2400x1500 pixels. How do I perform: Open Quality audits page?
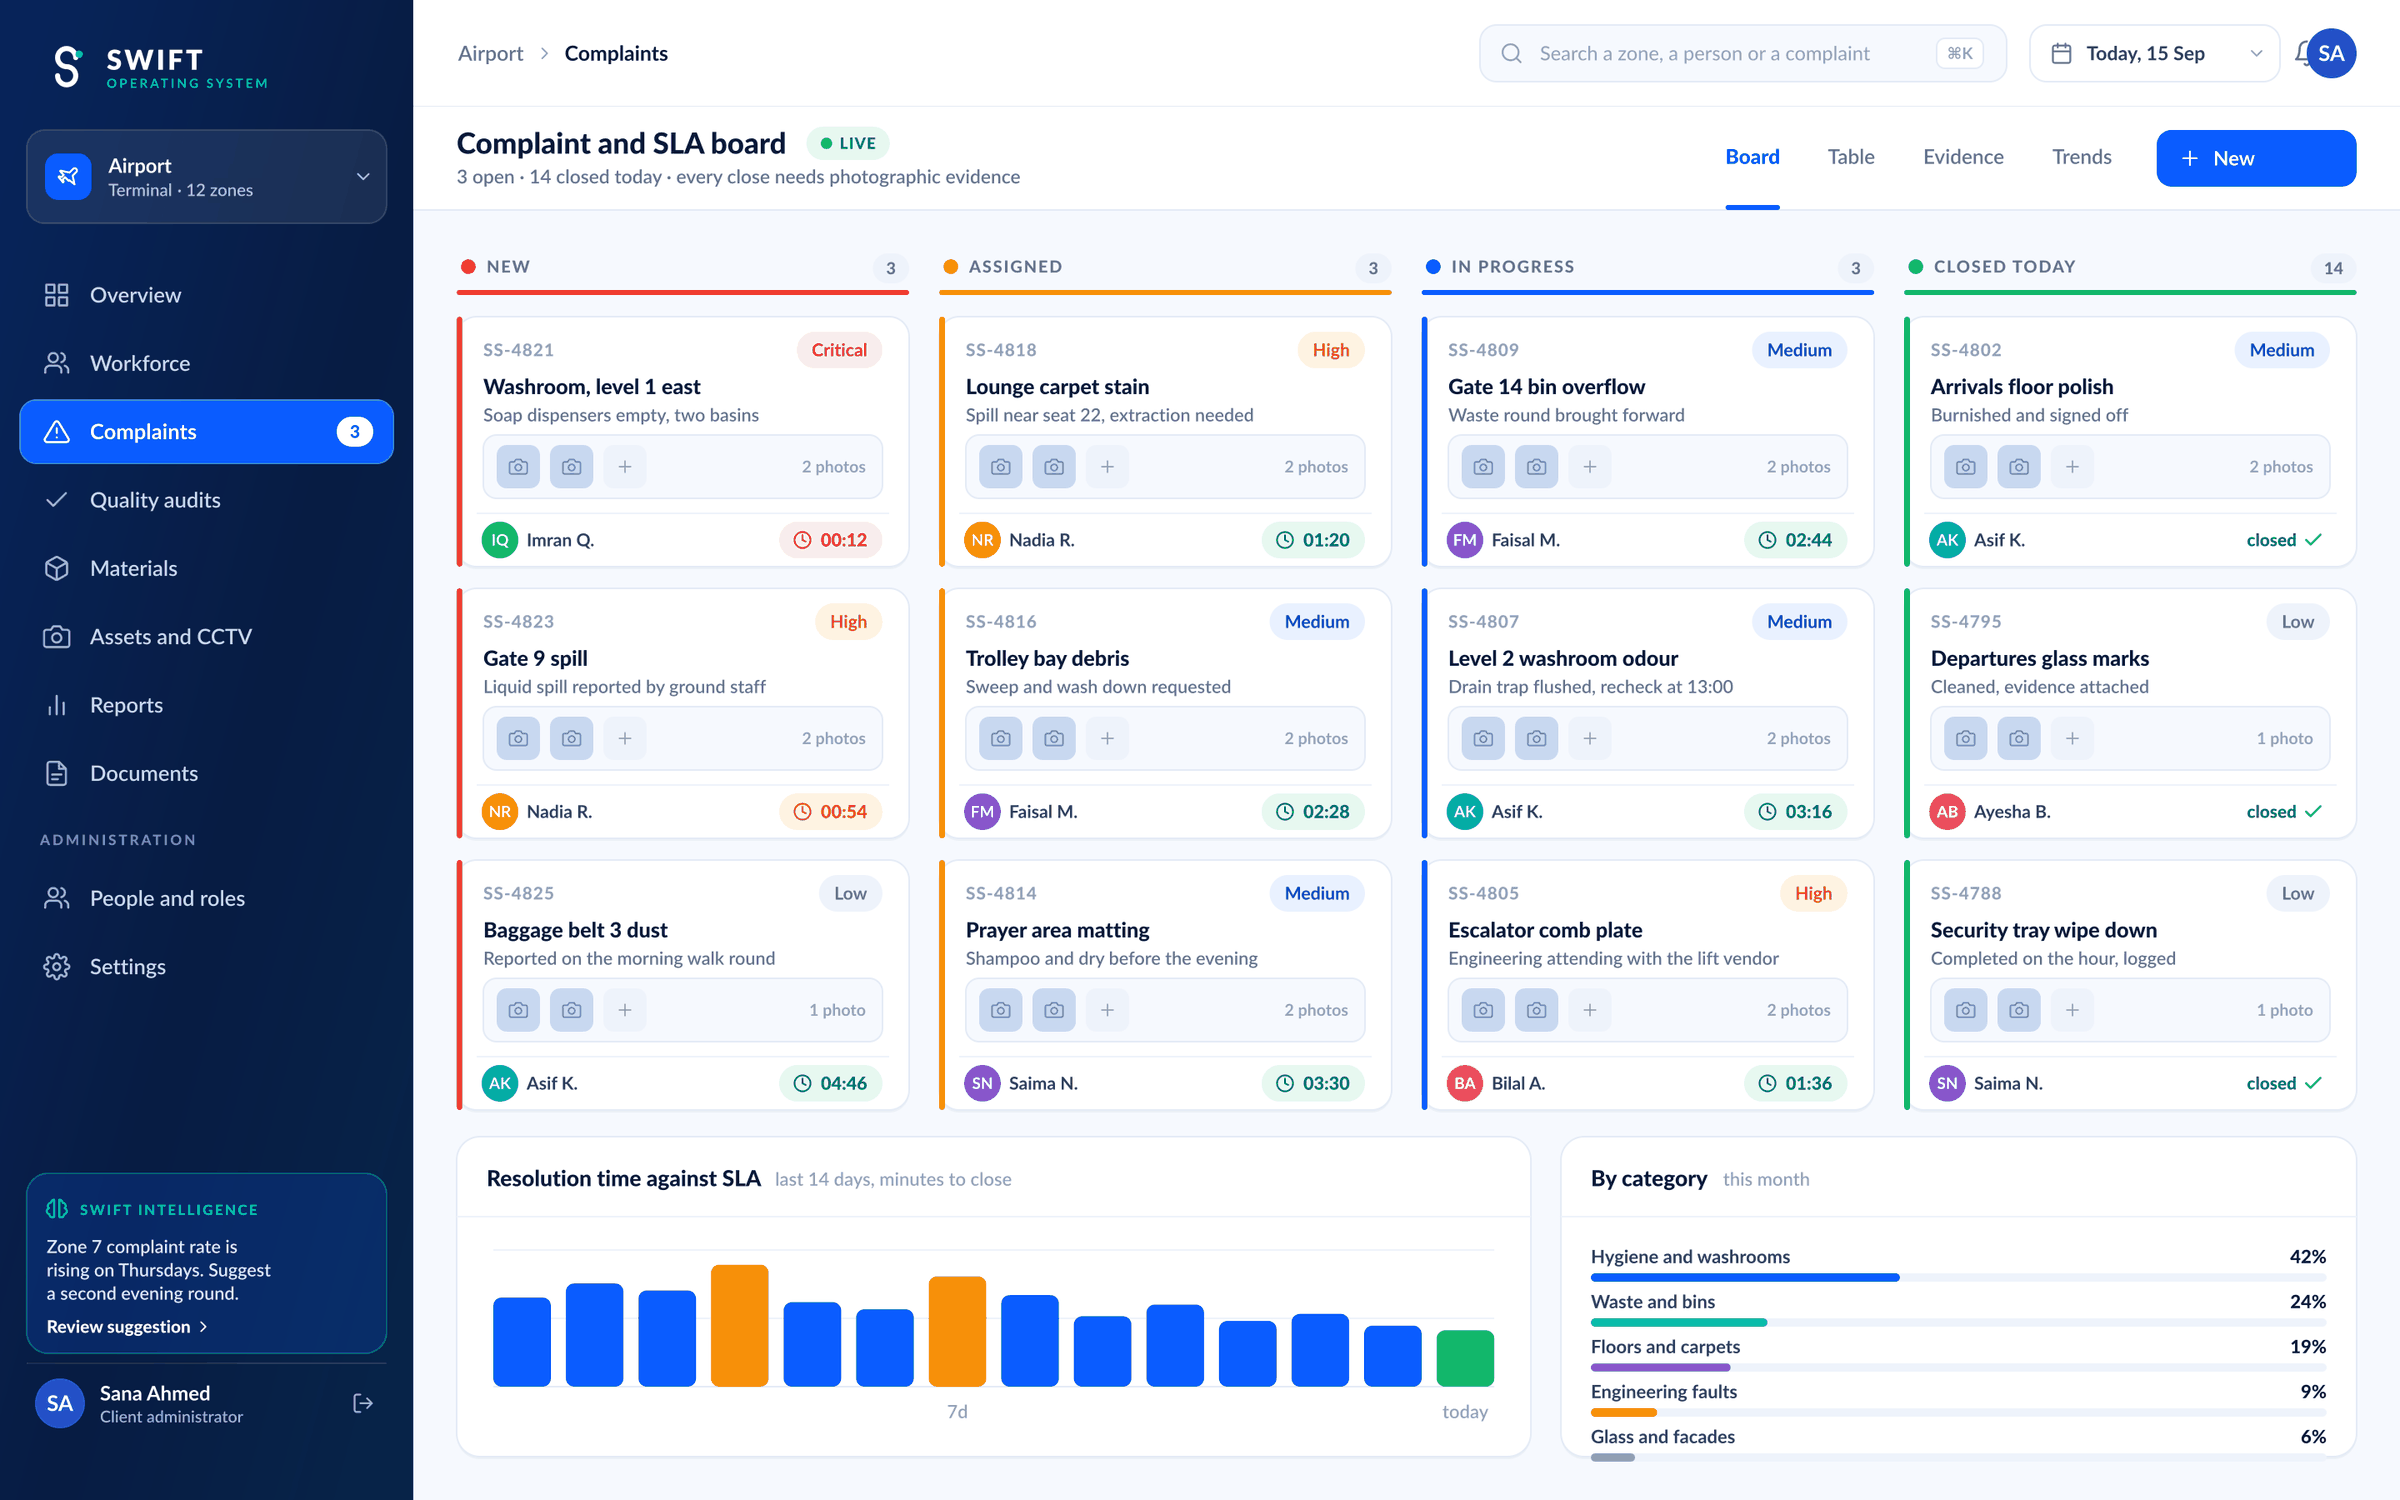[x=206, y=500]
